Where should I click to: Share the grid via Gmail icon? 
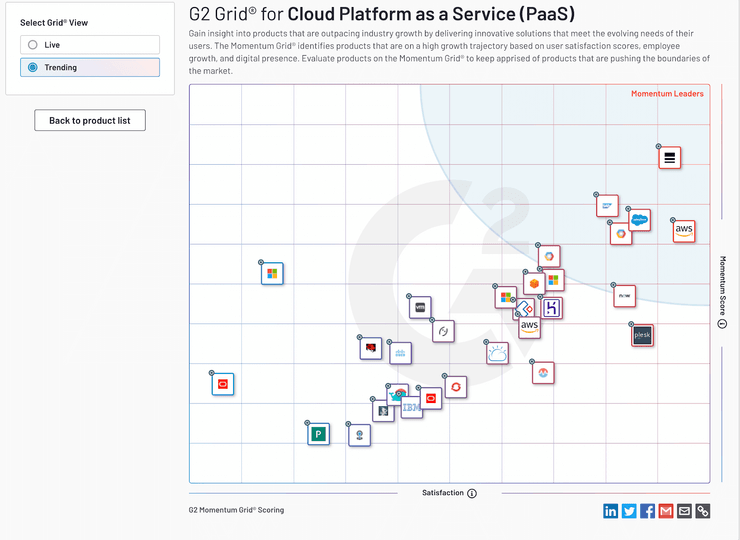click(x=665, y=511)
